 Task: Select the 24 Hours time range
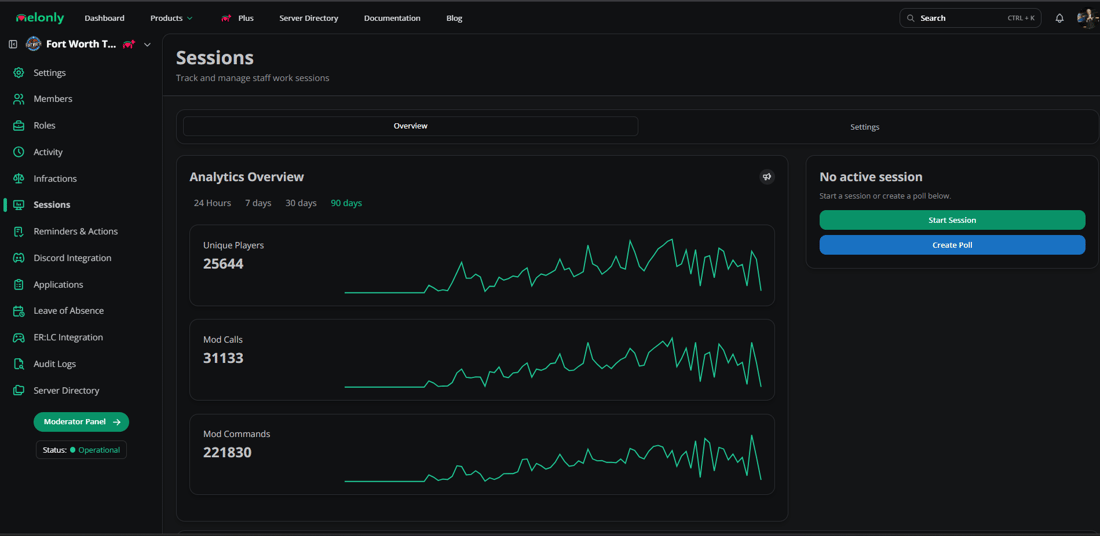(213, 203)
